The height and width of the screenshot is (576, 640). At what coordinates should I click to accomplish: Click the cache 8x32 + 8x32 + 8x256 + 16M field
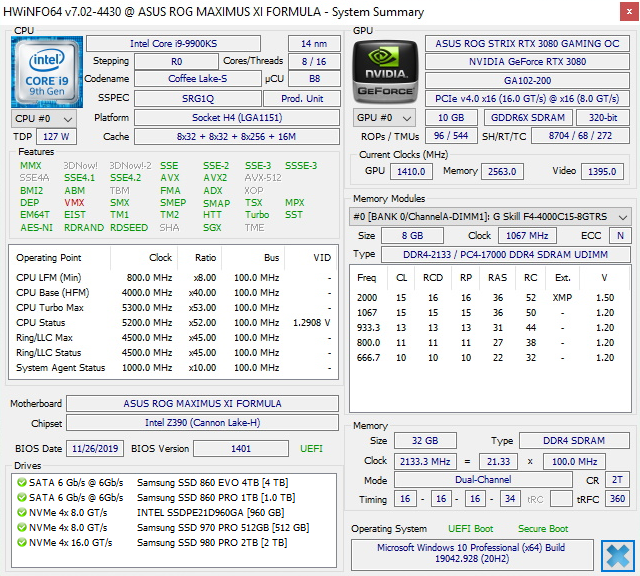pos(237,137)
